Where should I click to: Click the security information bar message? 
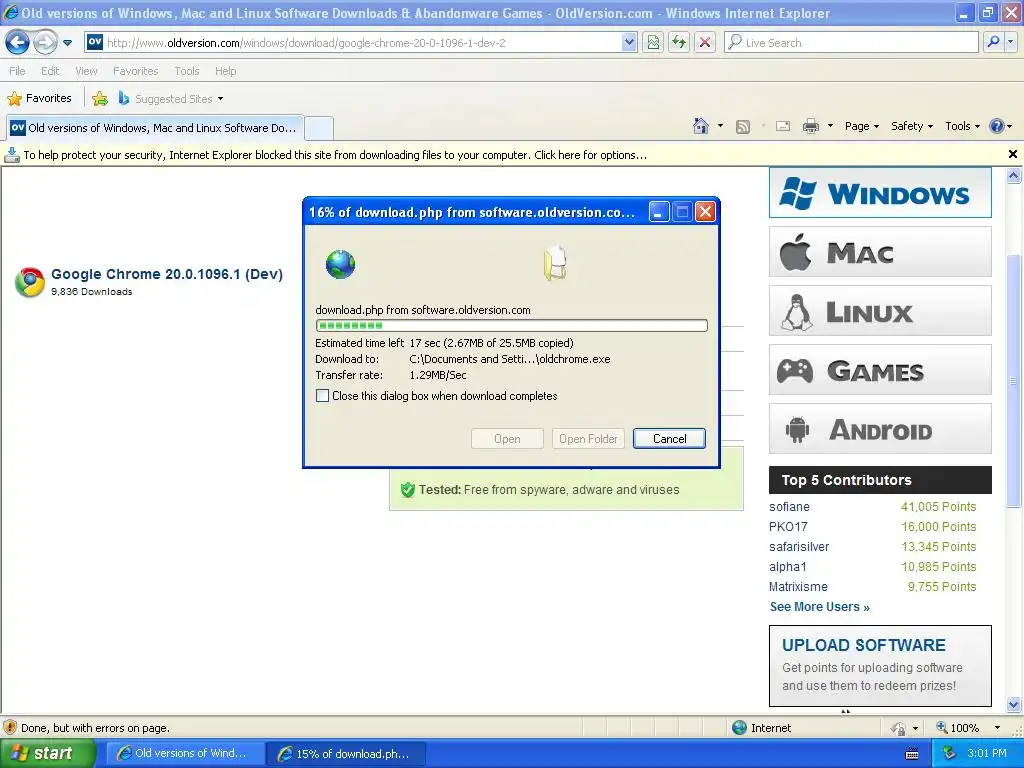335,155
